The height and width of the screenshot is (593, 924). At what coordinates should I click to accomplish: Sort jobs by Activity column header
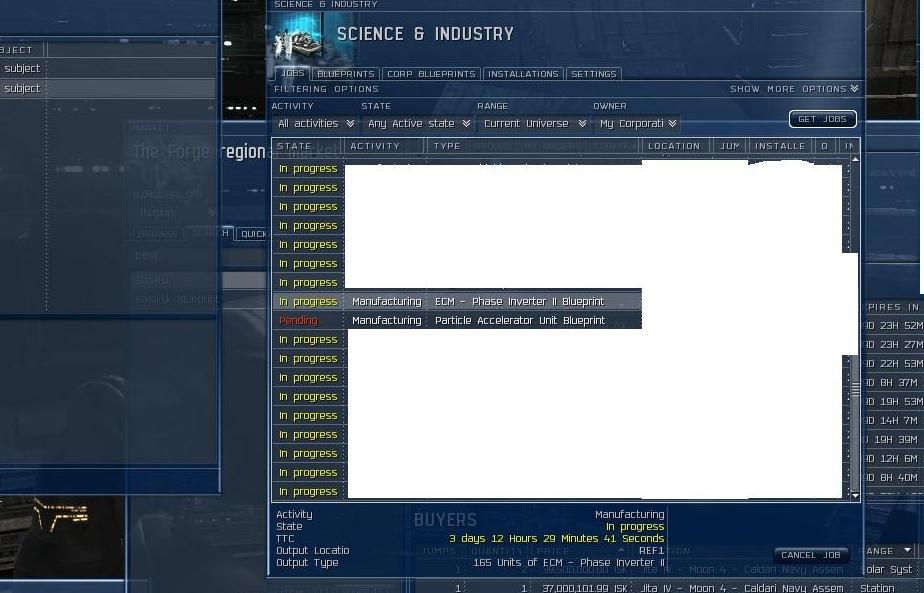[x=385, y=146]
